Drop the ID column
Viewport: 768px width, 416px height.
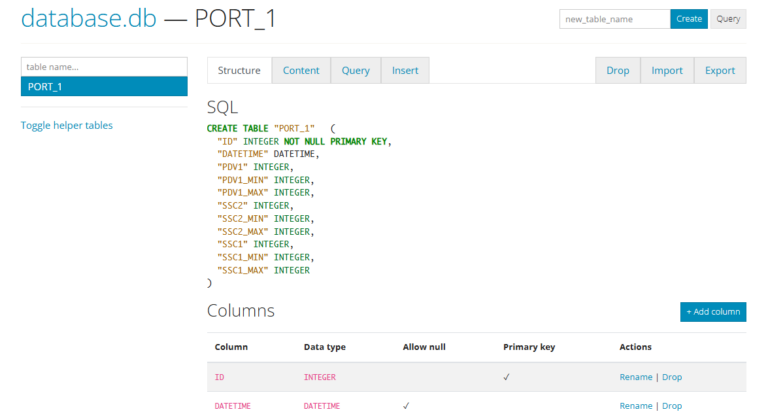672,377
